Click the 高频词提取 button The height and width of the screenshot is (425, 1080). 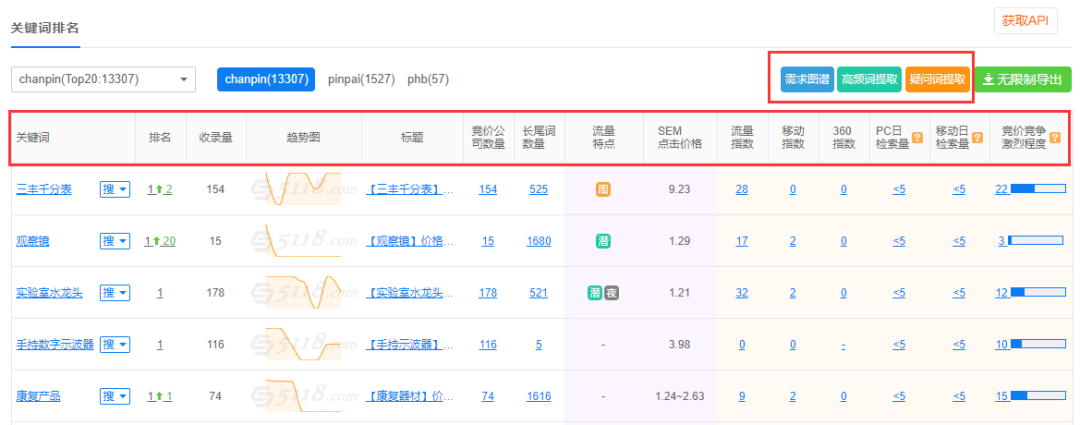pyautogui.click(x=869, y=79)
